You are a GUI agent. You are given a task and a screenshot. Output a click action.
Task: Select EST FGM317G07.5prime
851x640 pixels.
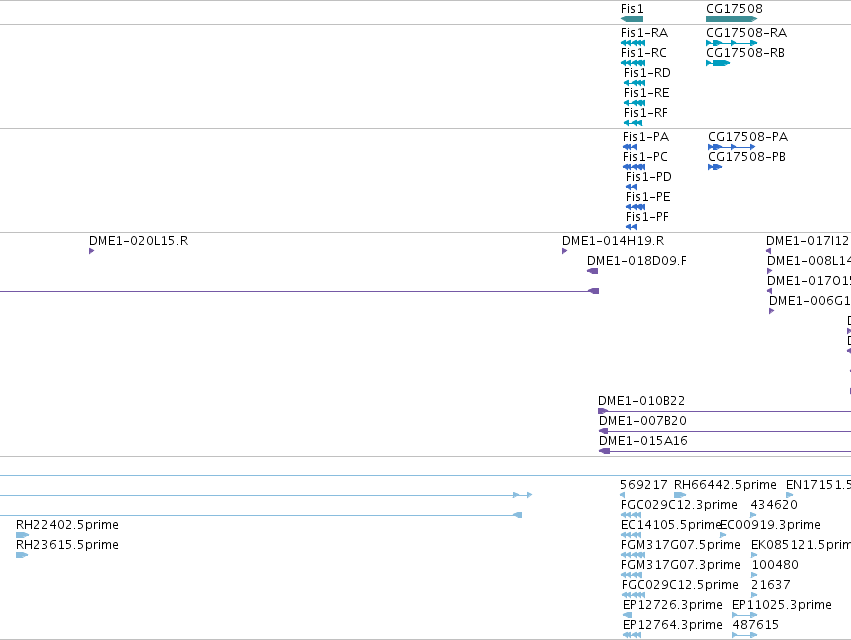click(681, 545)
